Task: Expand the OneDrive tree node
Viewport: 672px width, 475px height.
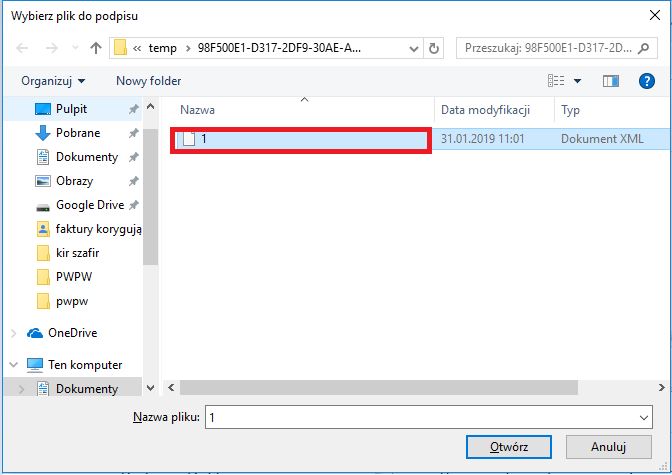Action: (x=12, y=333)
